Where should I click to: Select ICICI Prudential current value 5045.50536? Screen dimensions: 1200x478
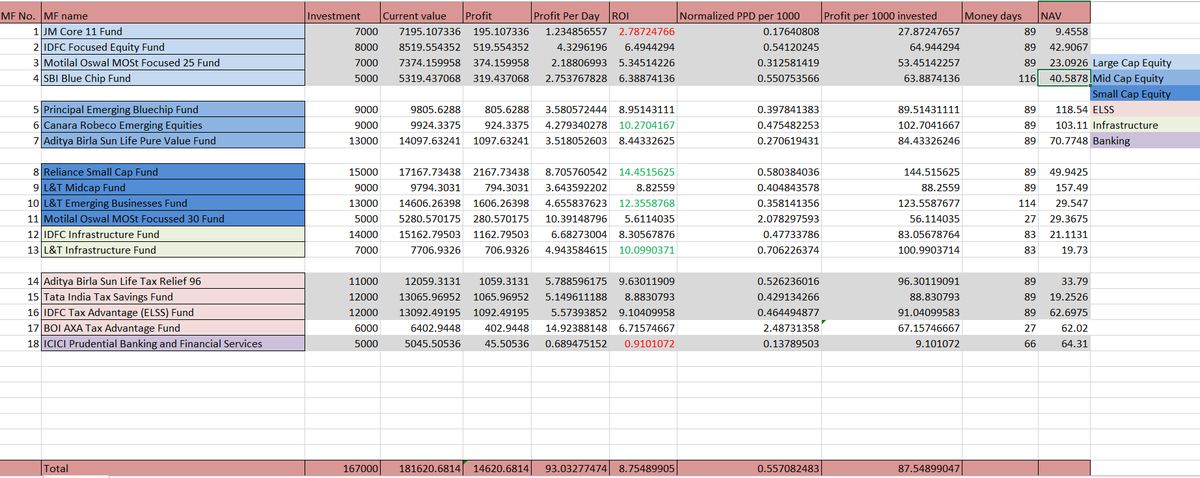tap(422, 343)
